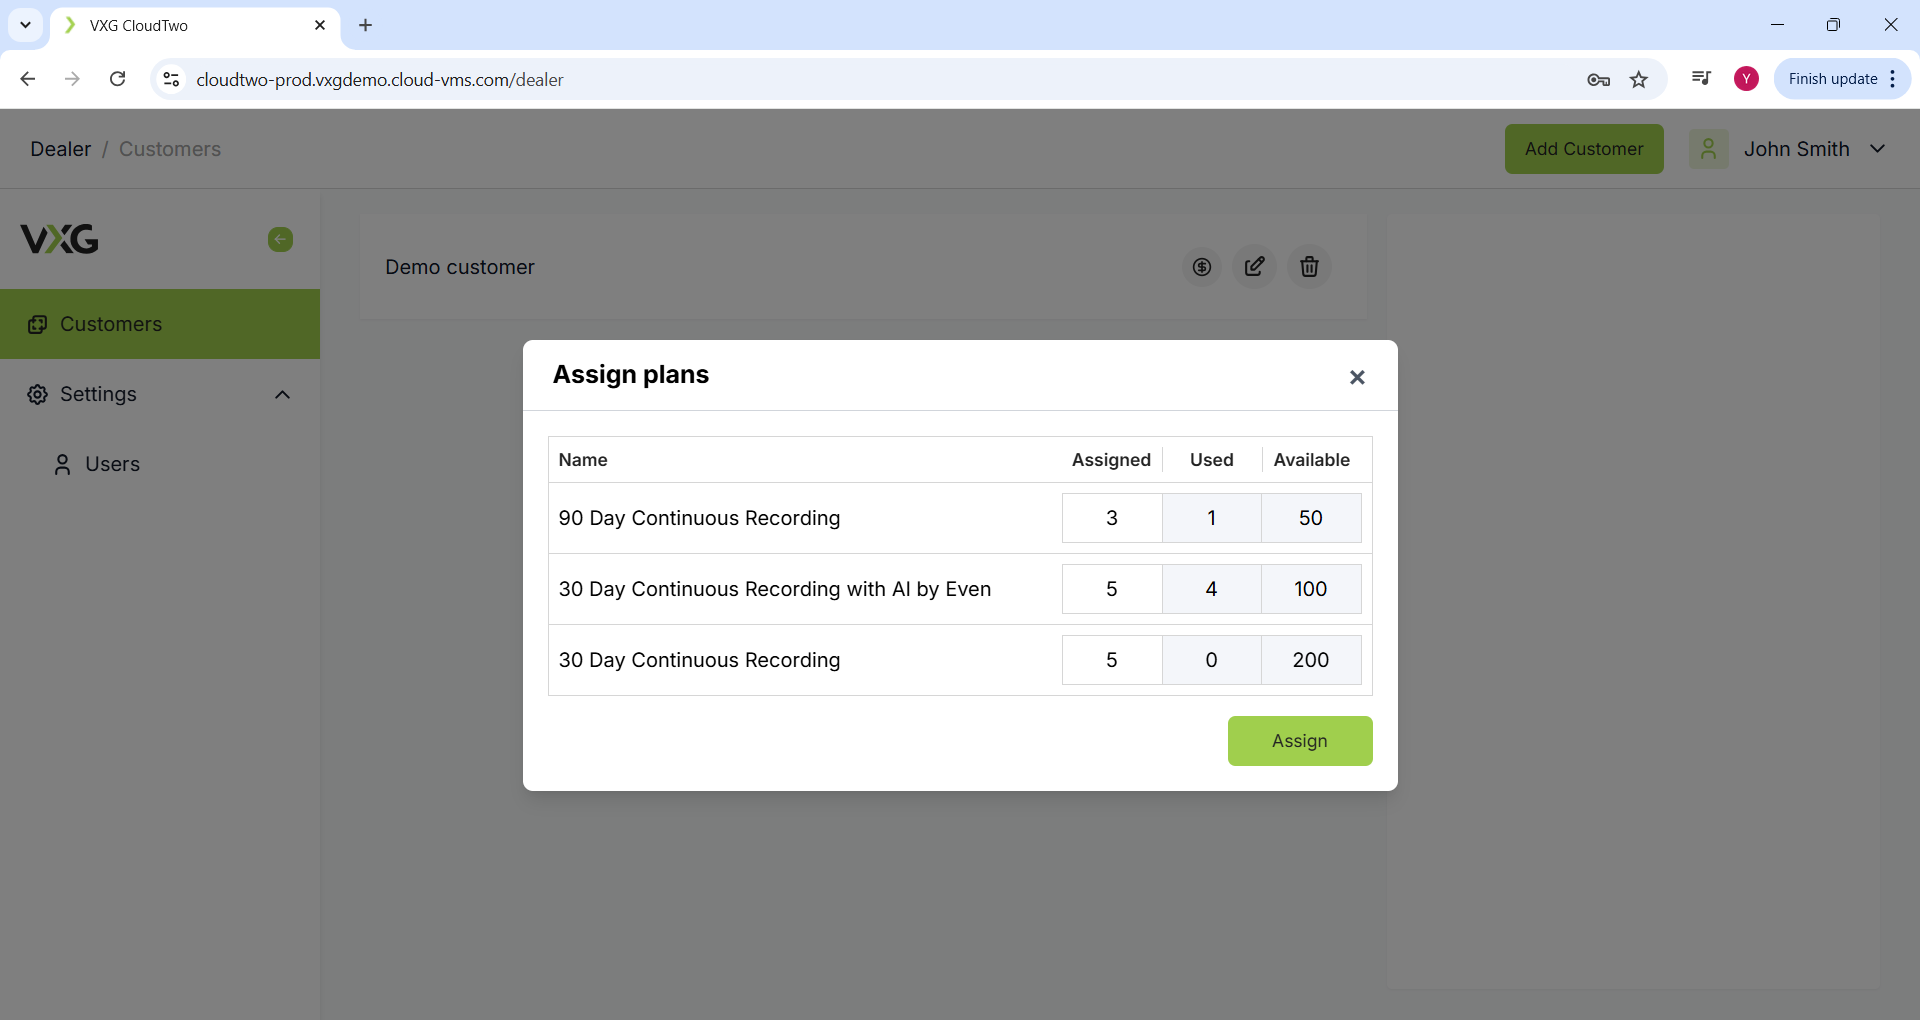The image size is (1920, 1020).
Task: Collapse the Settings section chevron
Action: coord(282,395)
